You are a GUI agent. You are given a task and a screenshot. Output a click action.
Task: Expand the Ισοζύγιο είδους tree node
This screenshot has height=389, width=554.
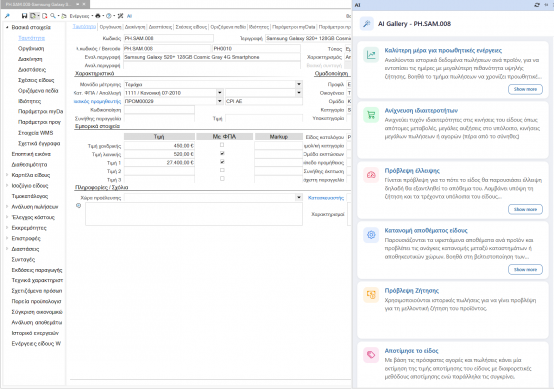(7, 185)
